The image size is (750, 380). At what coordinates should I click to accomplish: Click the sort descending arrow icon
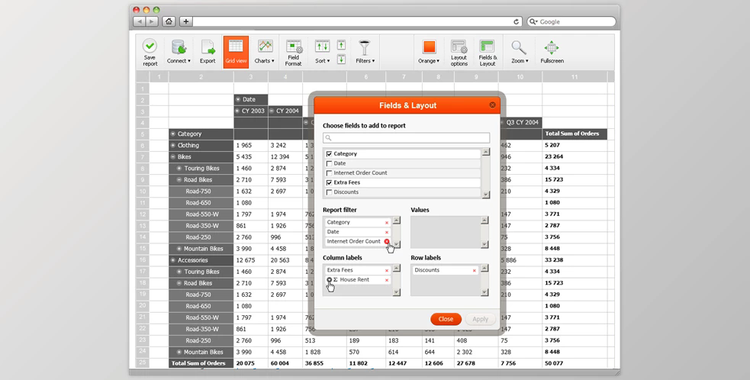341,59
